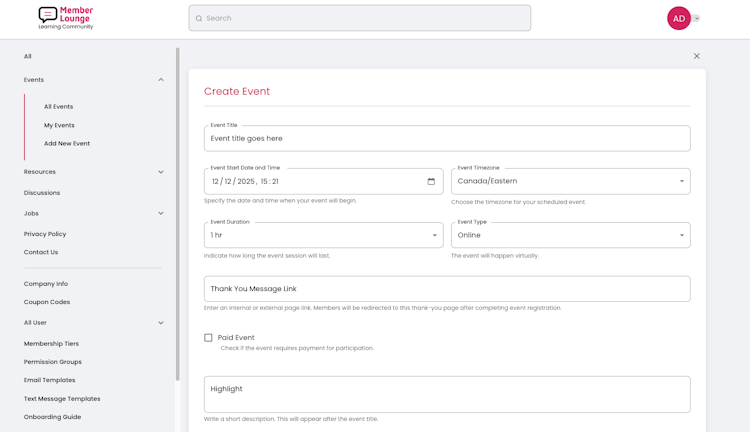Expand the Resources sidebar section
Image resolution: width=750 pixels, height=432 pixels.
(x=161, y=172)
